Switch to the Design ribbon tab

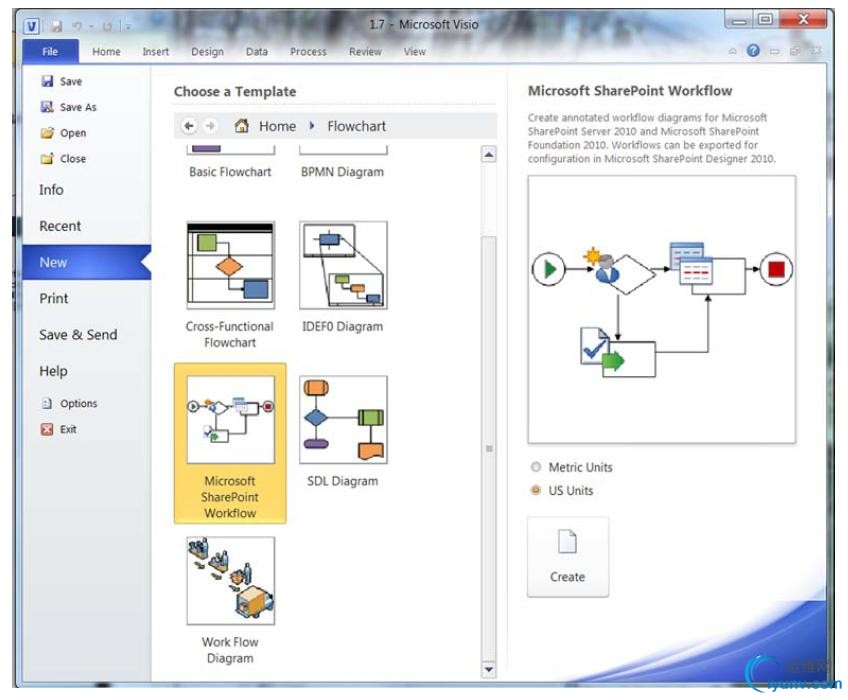[x=207, y=52]
